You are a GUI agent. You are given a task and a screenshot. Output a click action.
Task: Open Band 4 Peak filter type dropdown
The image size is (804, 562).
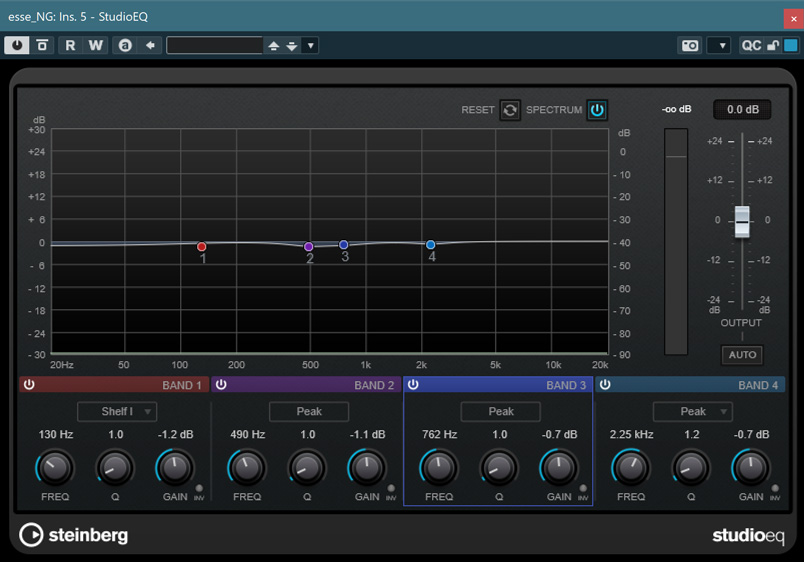coord(693,411)
